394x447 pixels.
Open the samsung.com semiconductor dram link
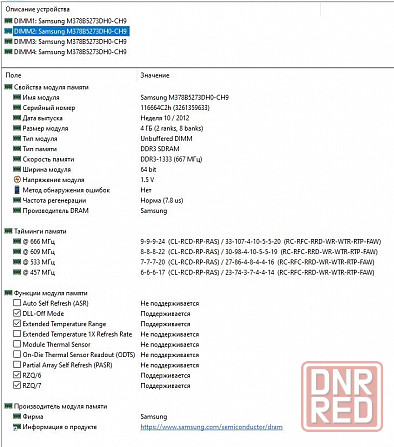[212, 427]
